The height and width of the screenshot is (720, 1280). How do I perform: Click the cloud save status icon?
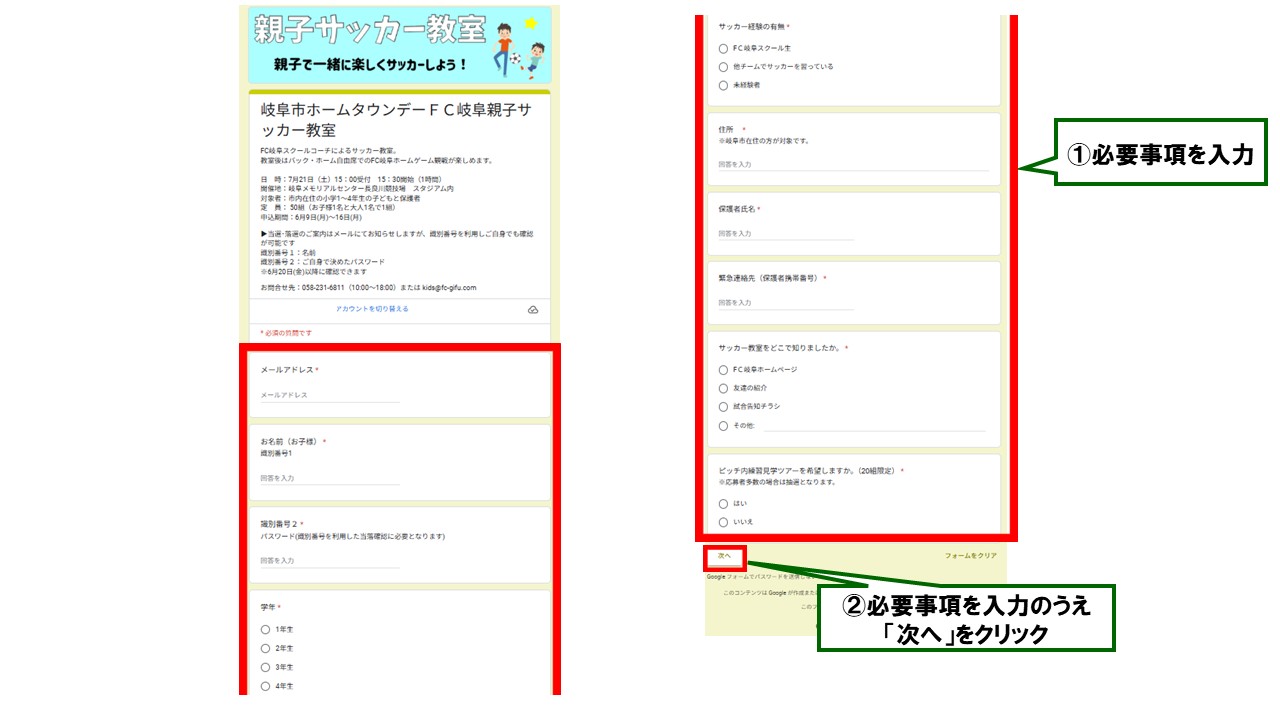(533, 310)
